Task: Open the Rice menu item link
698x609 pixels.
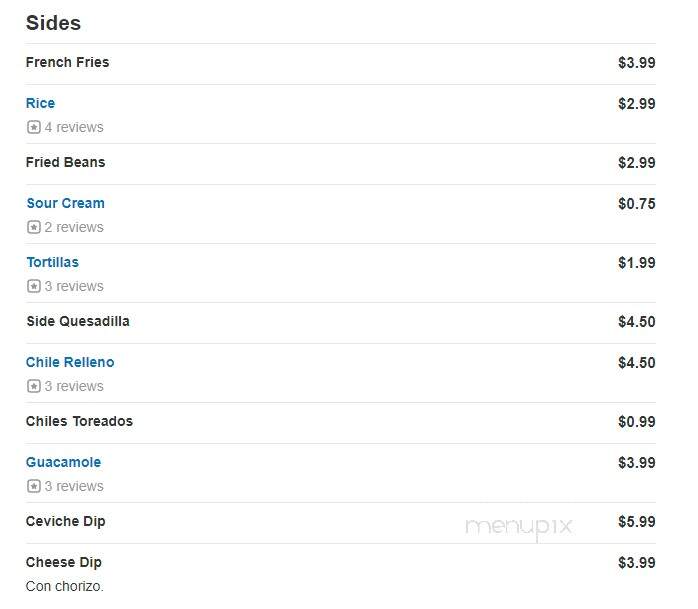Action: (41, 103)
